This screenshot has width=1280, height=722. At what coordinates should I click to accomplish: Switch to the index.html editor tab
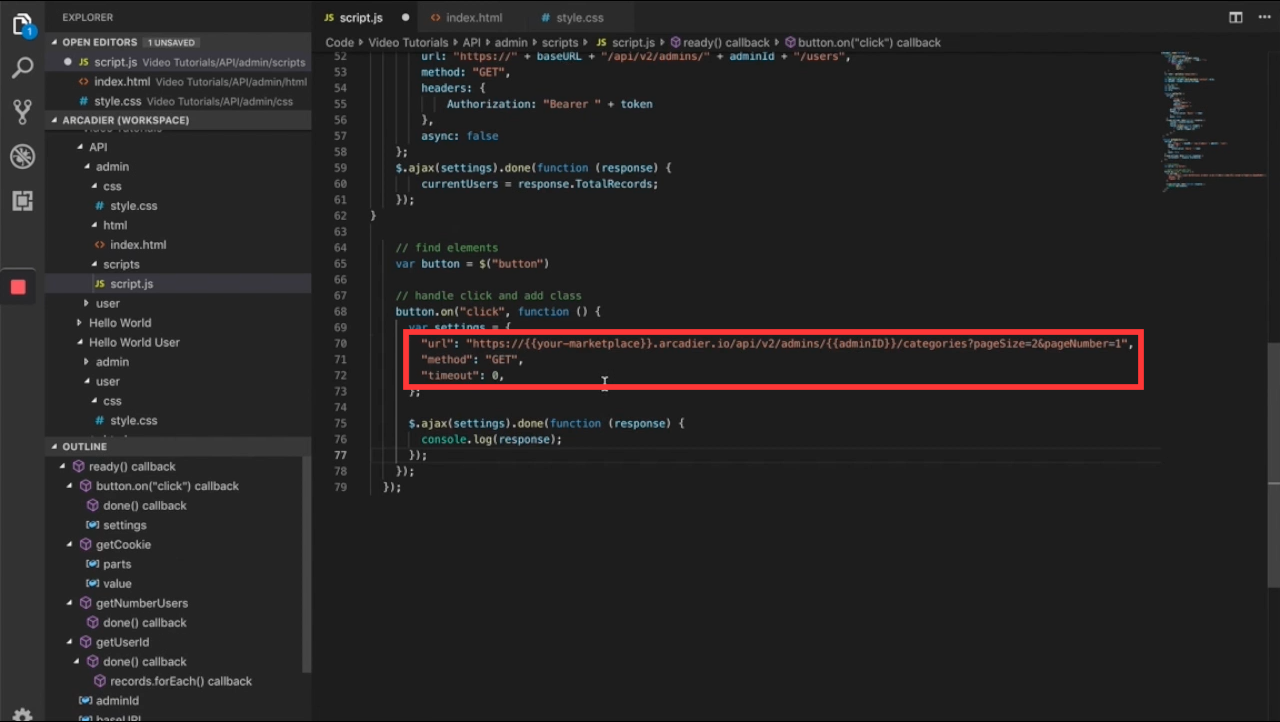(474, 18)
